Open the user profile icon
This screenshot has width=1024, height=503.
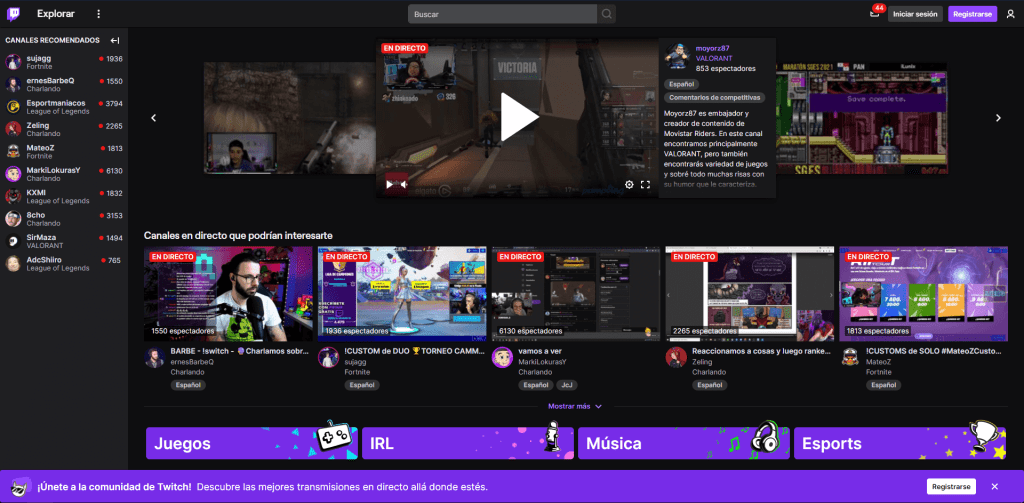point(1010,14)
